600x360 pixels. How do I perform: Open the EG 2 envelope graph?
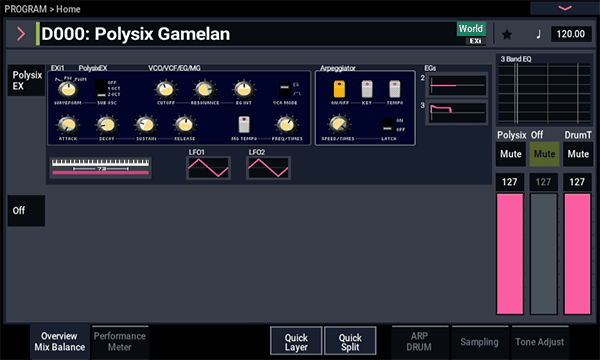pyautogui.click(x=458, y=85)
